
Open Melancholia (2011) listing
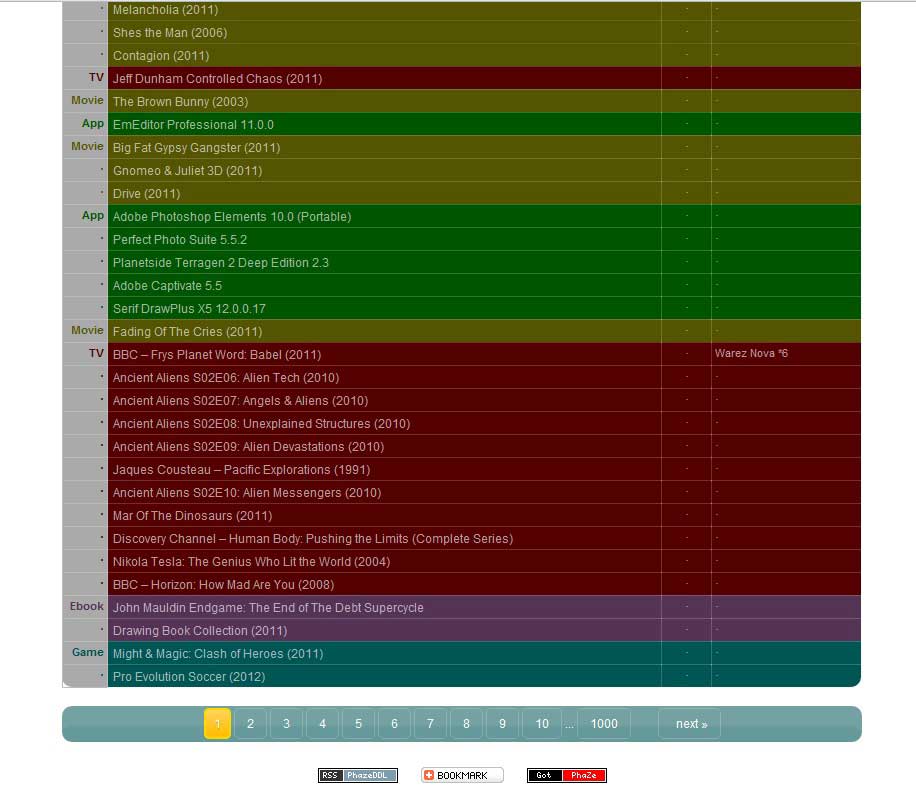(x=165, y=10)
